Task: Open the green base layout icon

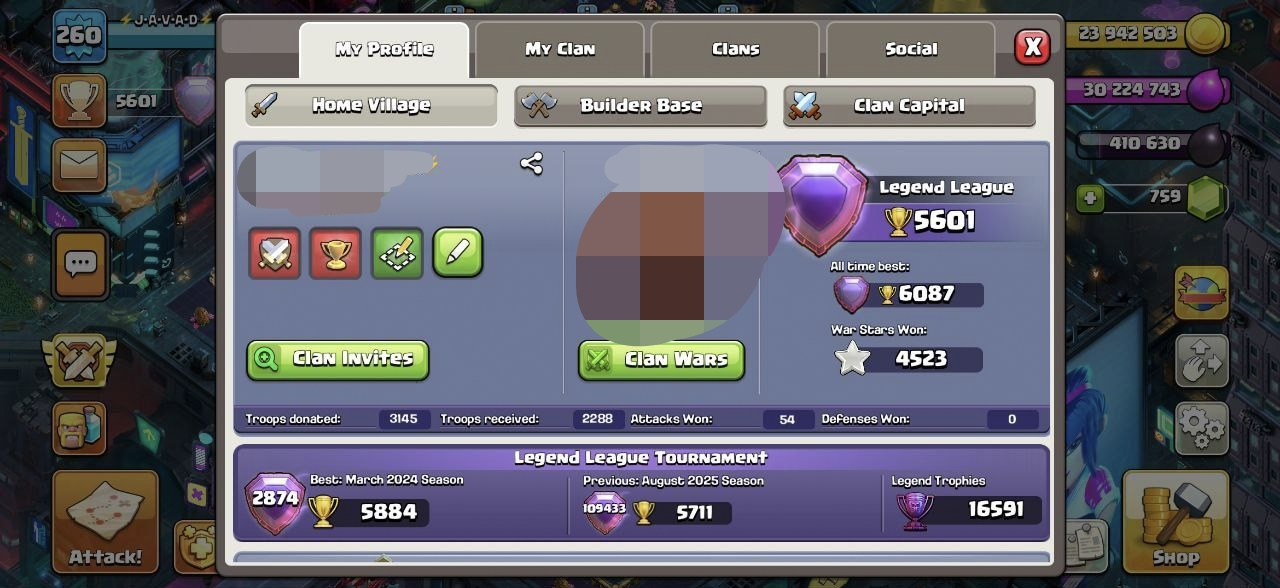Action: [397, 253]
